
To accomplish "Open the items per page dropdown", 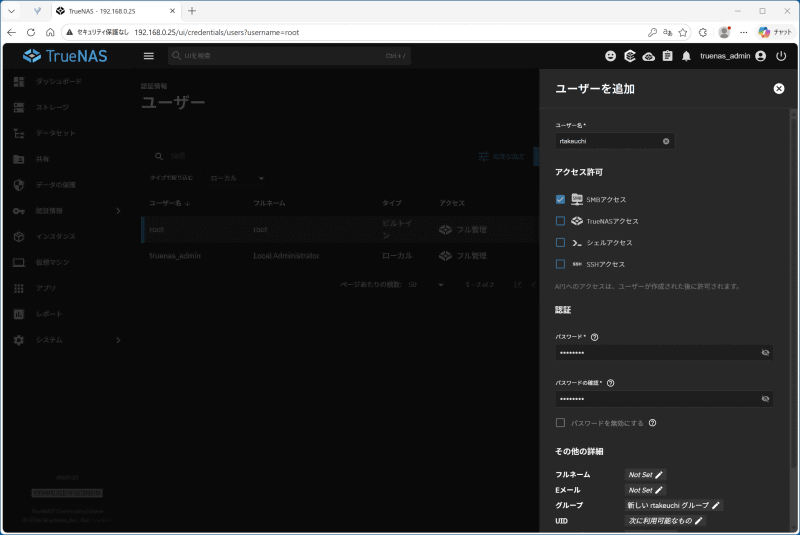I will (426, 285).
